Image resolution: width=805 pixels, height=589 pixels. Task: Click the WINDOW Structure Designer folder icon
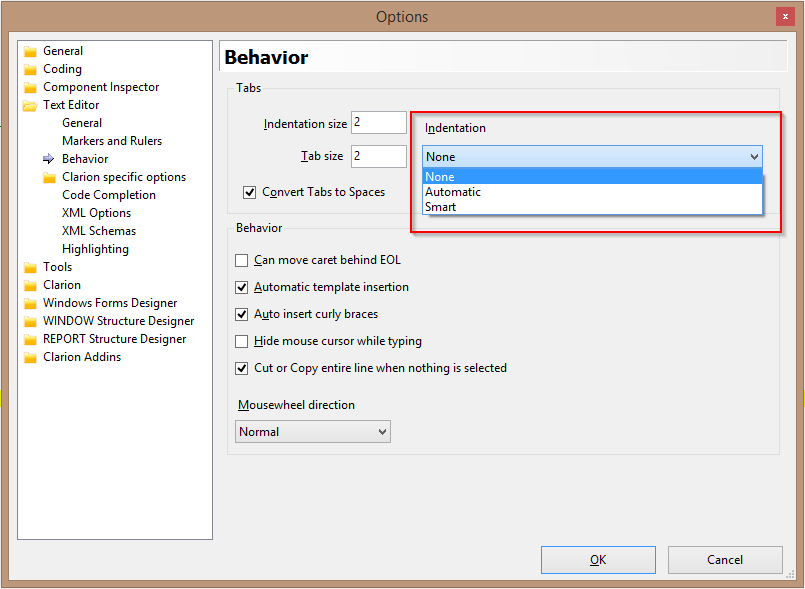pos(30,321)
